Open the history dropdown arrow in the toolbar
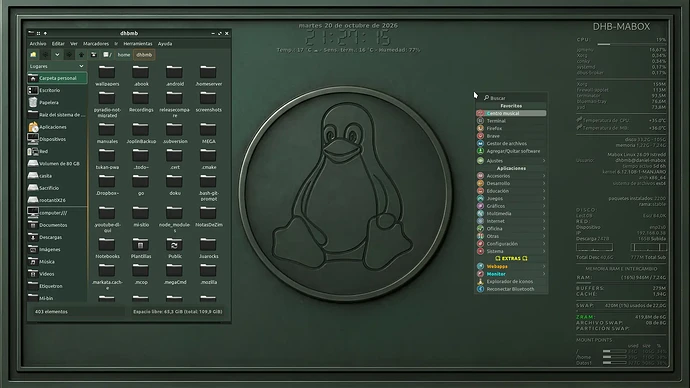690x388 pixels. point(57,55)
